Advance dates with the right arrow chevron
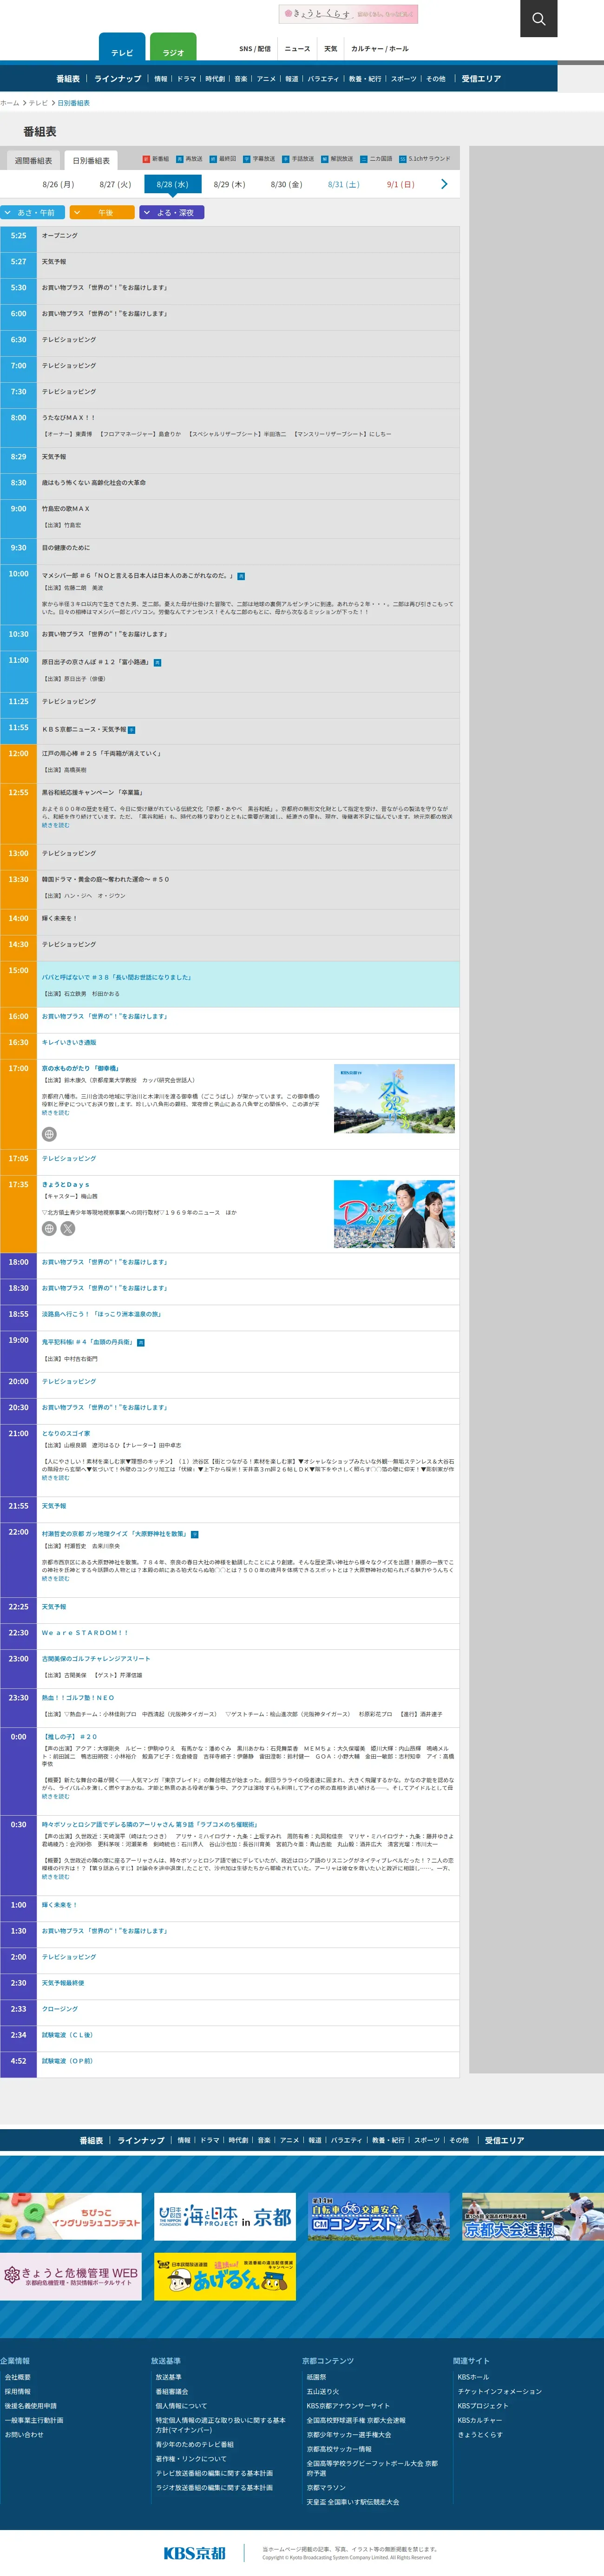The image size is (604, 2576). click(x=444, y=184)
